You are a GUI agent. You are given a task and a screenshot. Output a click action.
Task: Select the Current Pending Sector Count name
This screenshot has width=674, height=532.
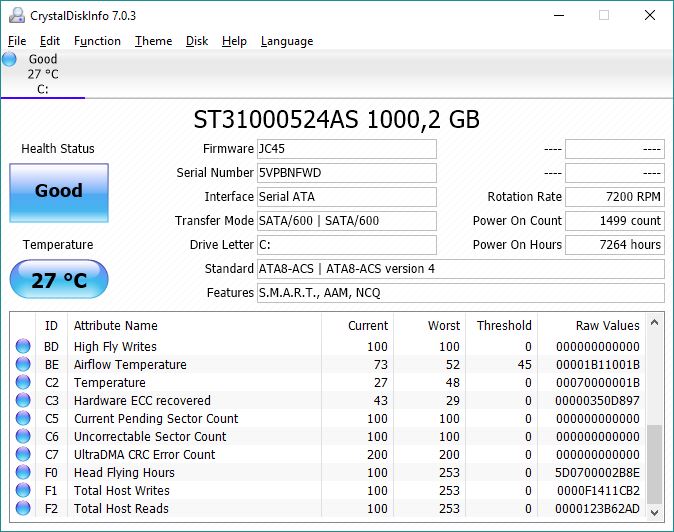point(156,419)
